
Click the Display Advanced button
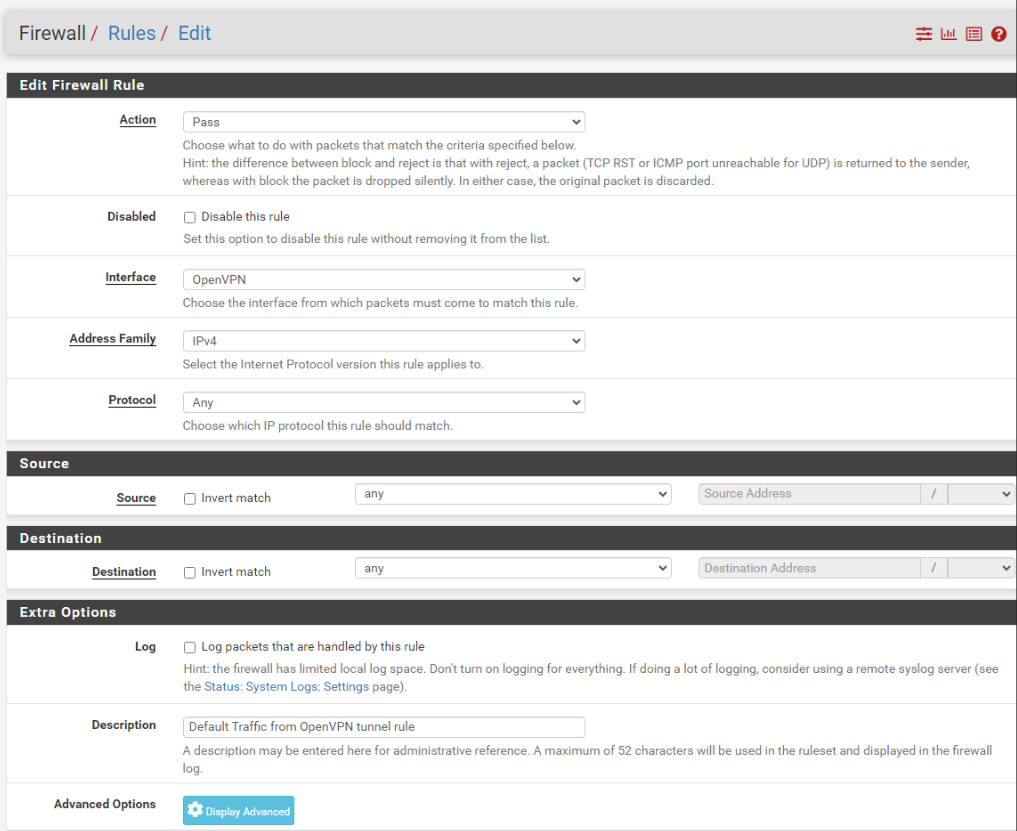click(239, 810)
